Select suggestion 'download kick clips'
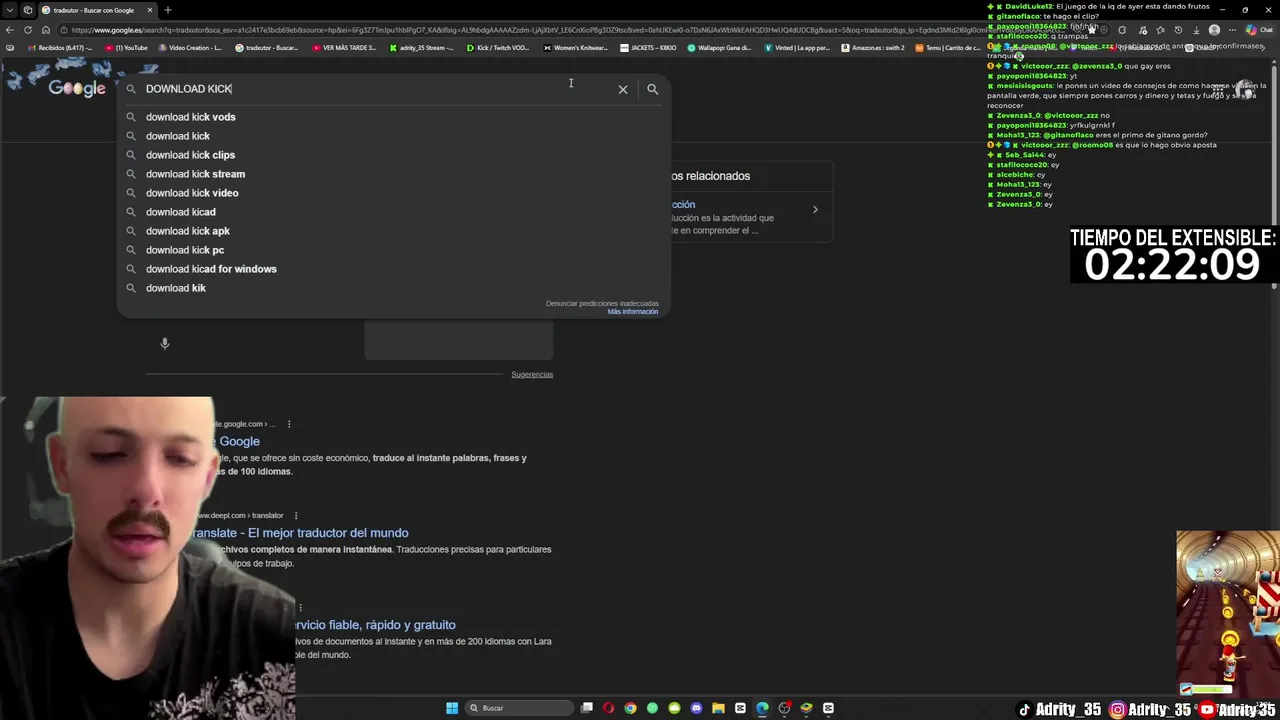 point(393,155)
